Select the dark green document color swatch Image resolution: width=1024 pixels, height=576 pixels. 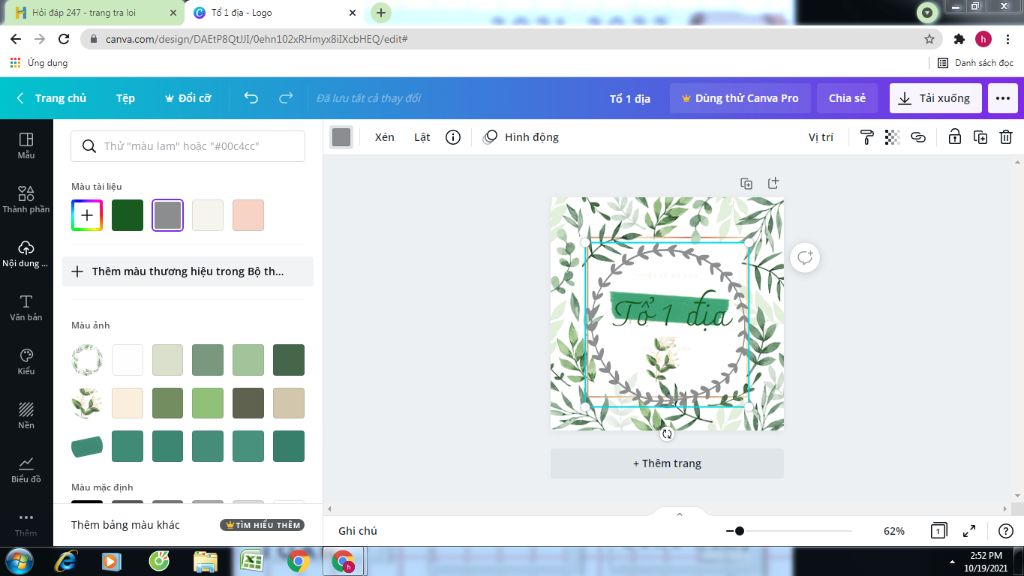(x=127, y=216)
